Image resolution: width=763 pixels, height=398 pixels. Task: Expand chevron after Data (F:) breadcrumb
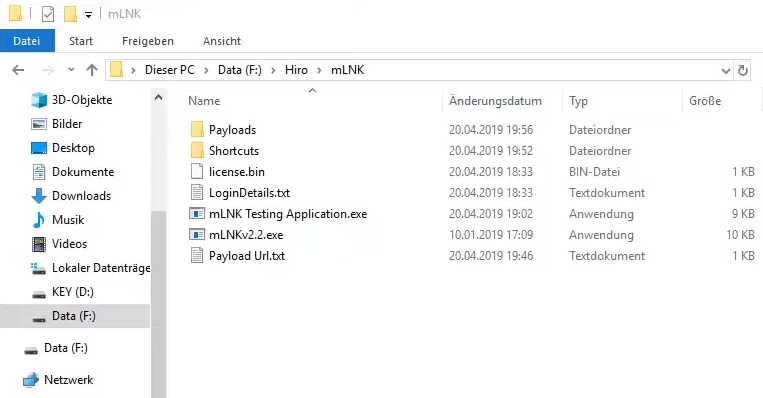(273, 71)
